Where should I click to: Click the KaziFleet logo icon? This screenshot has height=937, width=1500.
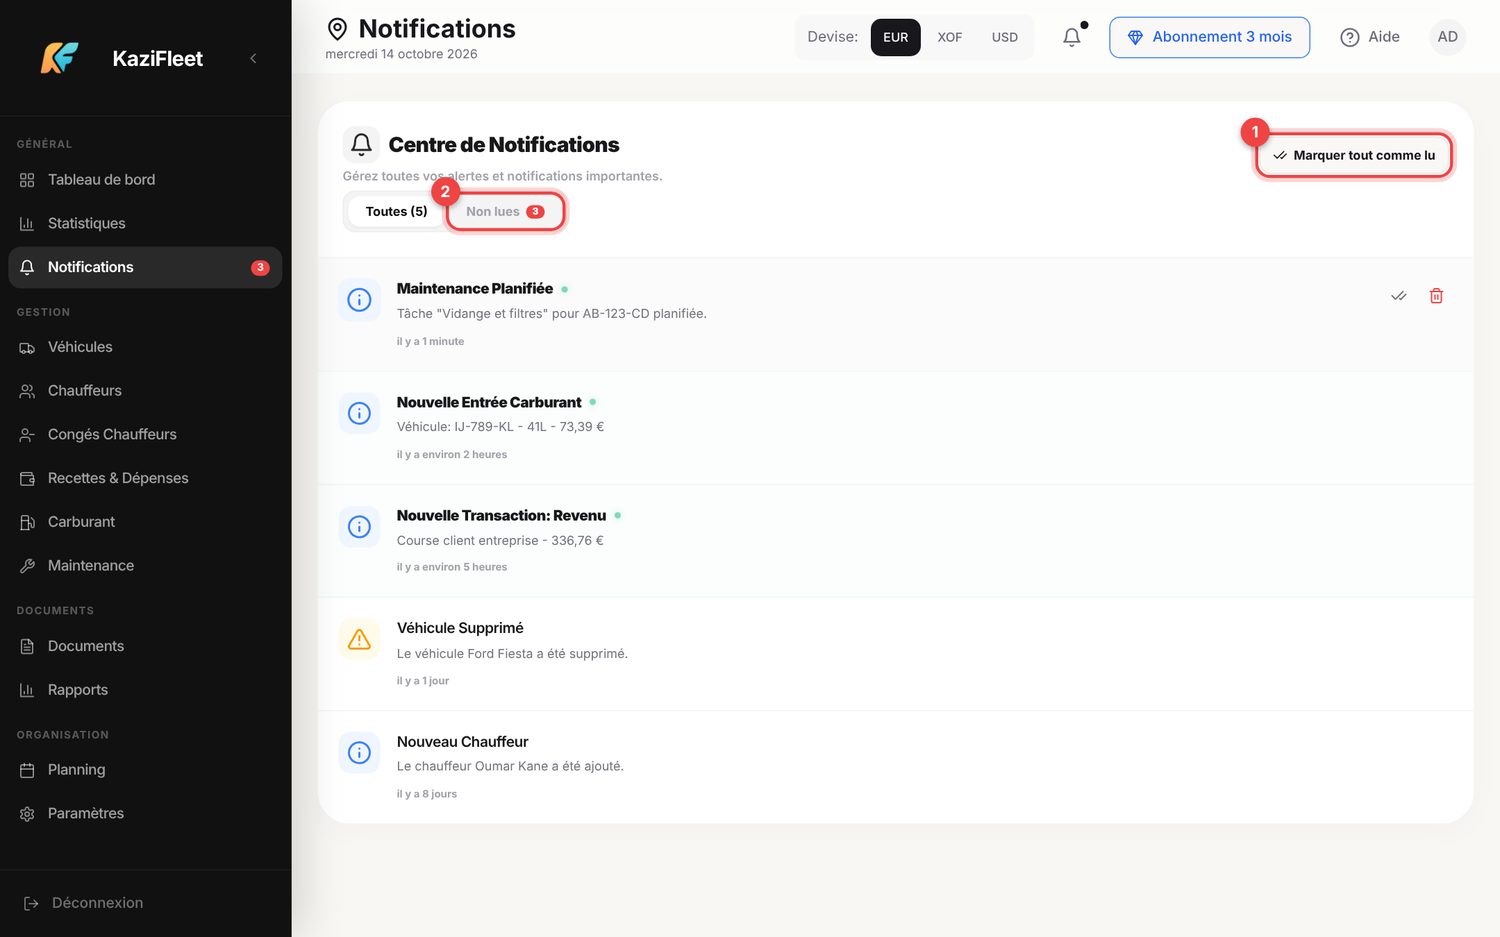pyautogui.click(x=60, y=58)
